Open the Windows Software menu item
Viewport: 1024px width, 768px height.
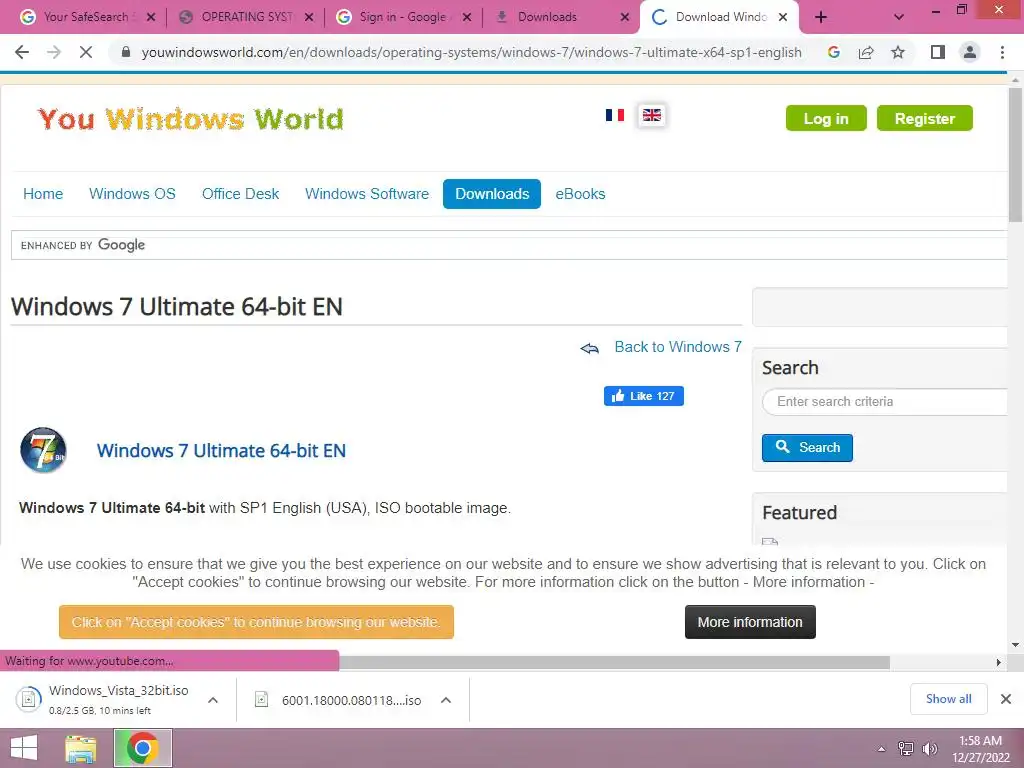point(367,194)
